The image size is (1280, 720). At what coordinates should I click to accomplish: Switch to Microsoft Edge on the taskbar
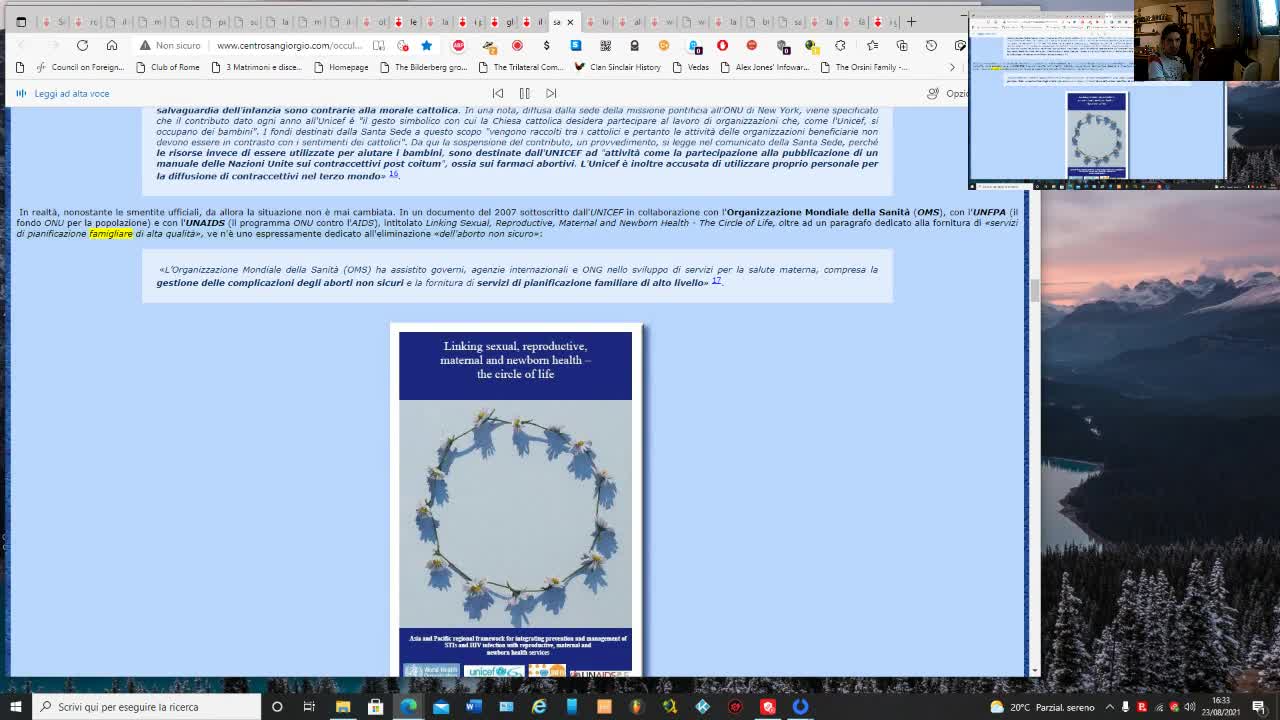tap(408, 707)
